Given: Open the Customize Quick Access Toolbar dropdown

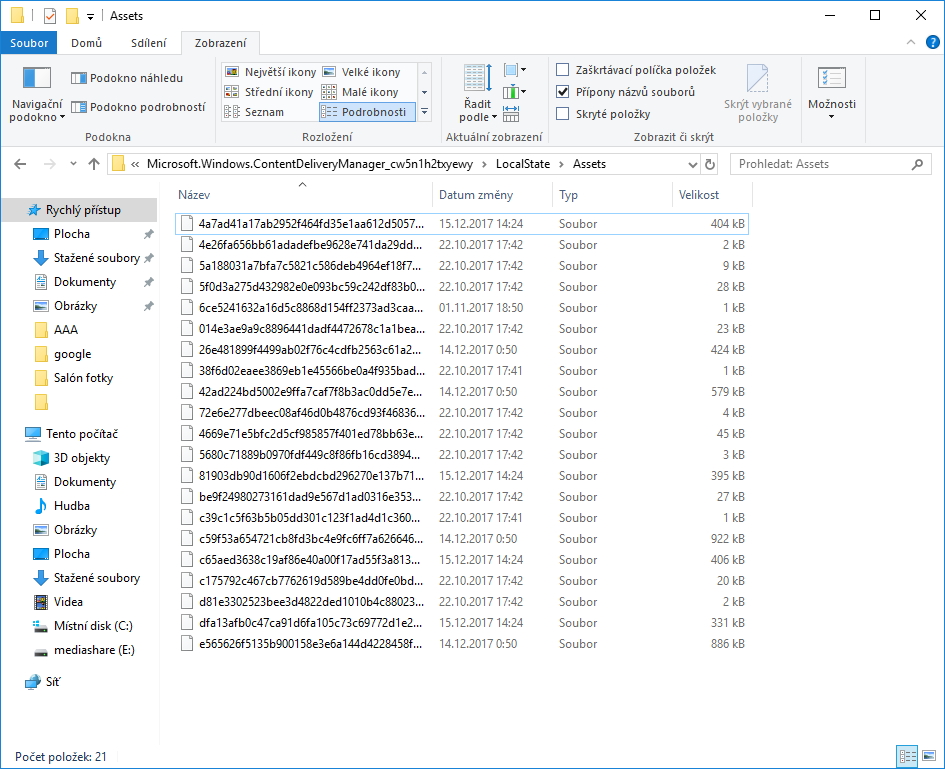Looking at the screenshot, I should coord(90,16).
